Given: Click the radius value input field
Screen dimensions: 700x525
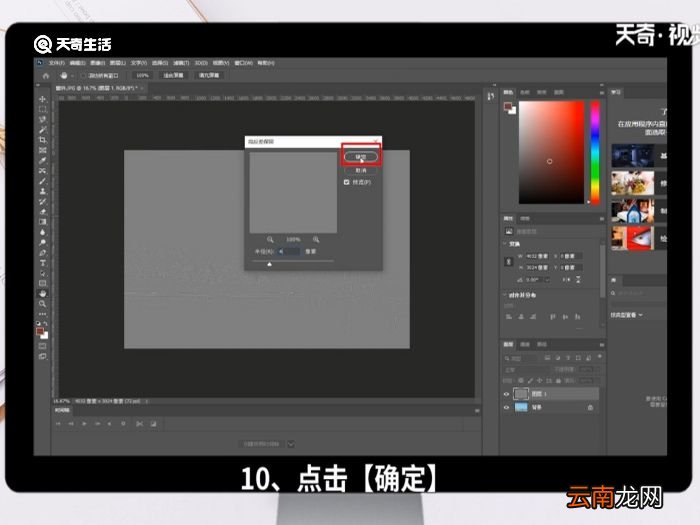Looking at the screenshot, I should click(289, 252).
